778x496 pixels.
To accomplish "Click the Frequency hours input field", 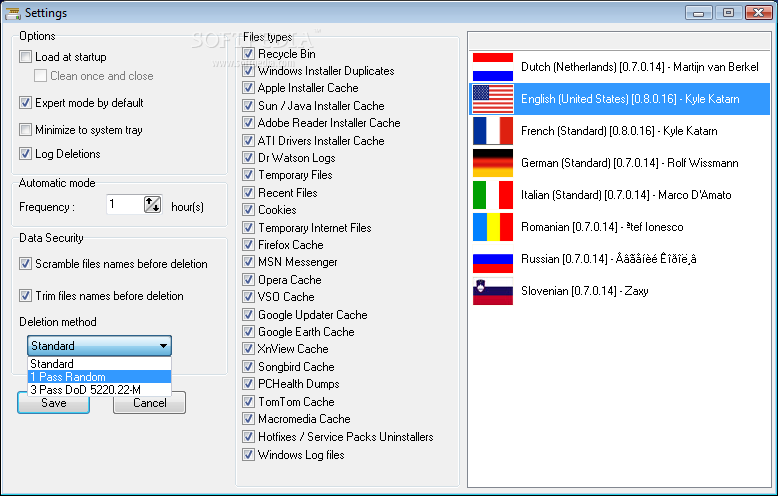I will pos(125,204).
